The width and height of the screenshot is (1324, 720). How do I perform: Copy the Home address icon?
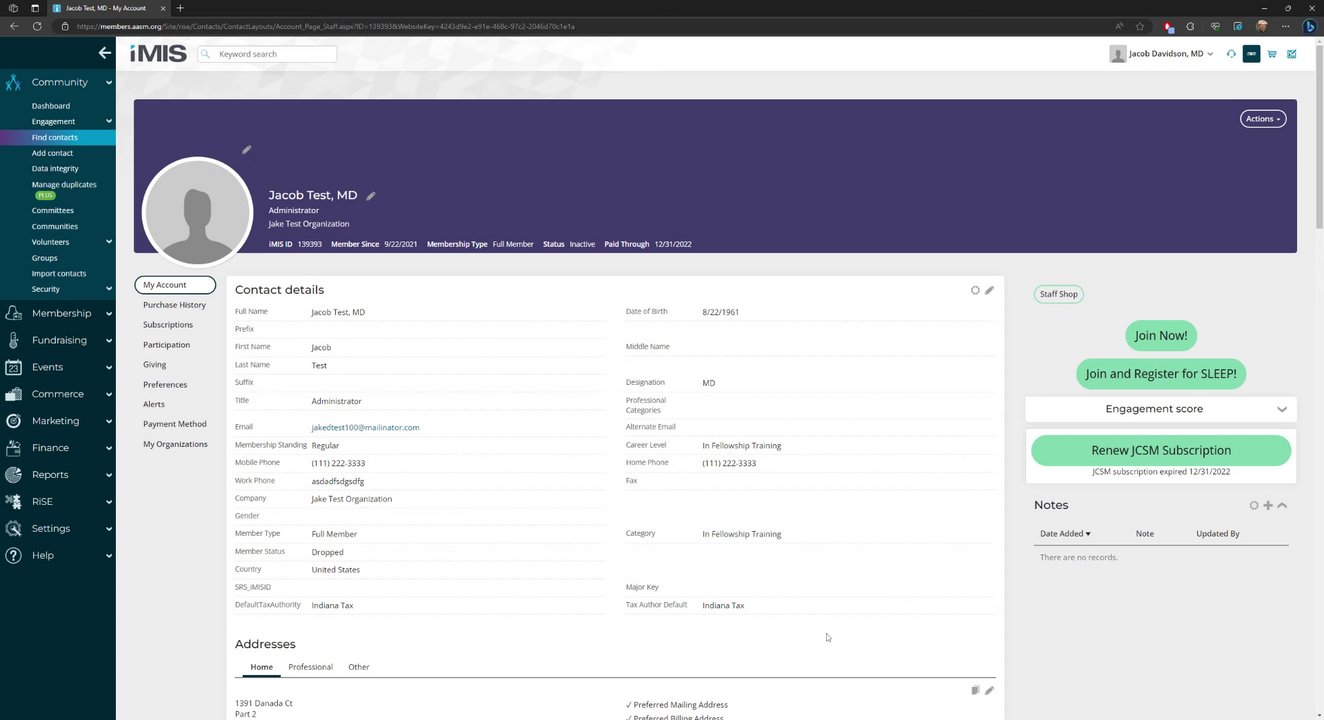[975, 690]
